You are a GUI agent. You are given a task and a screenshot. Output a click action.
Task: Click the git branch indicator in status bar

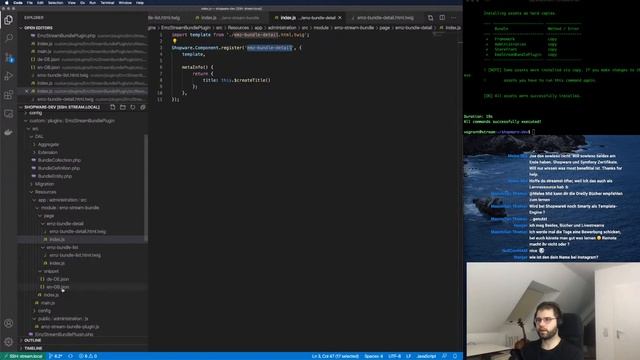coord(55,356)
